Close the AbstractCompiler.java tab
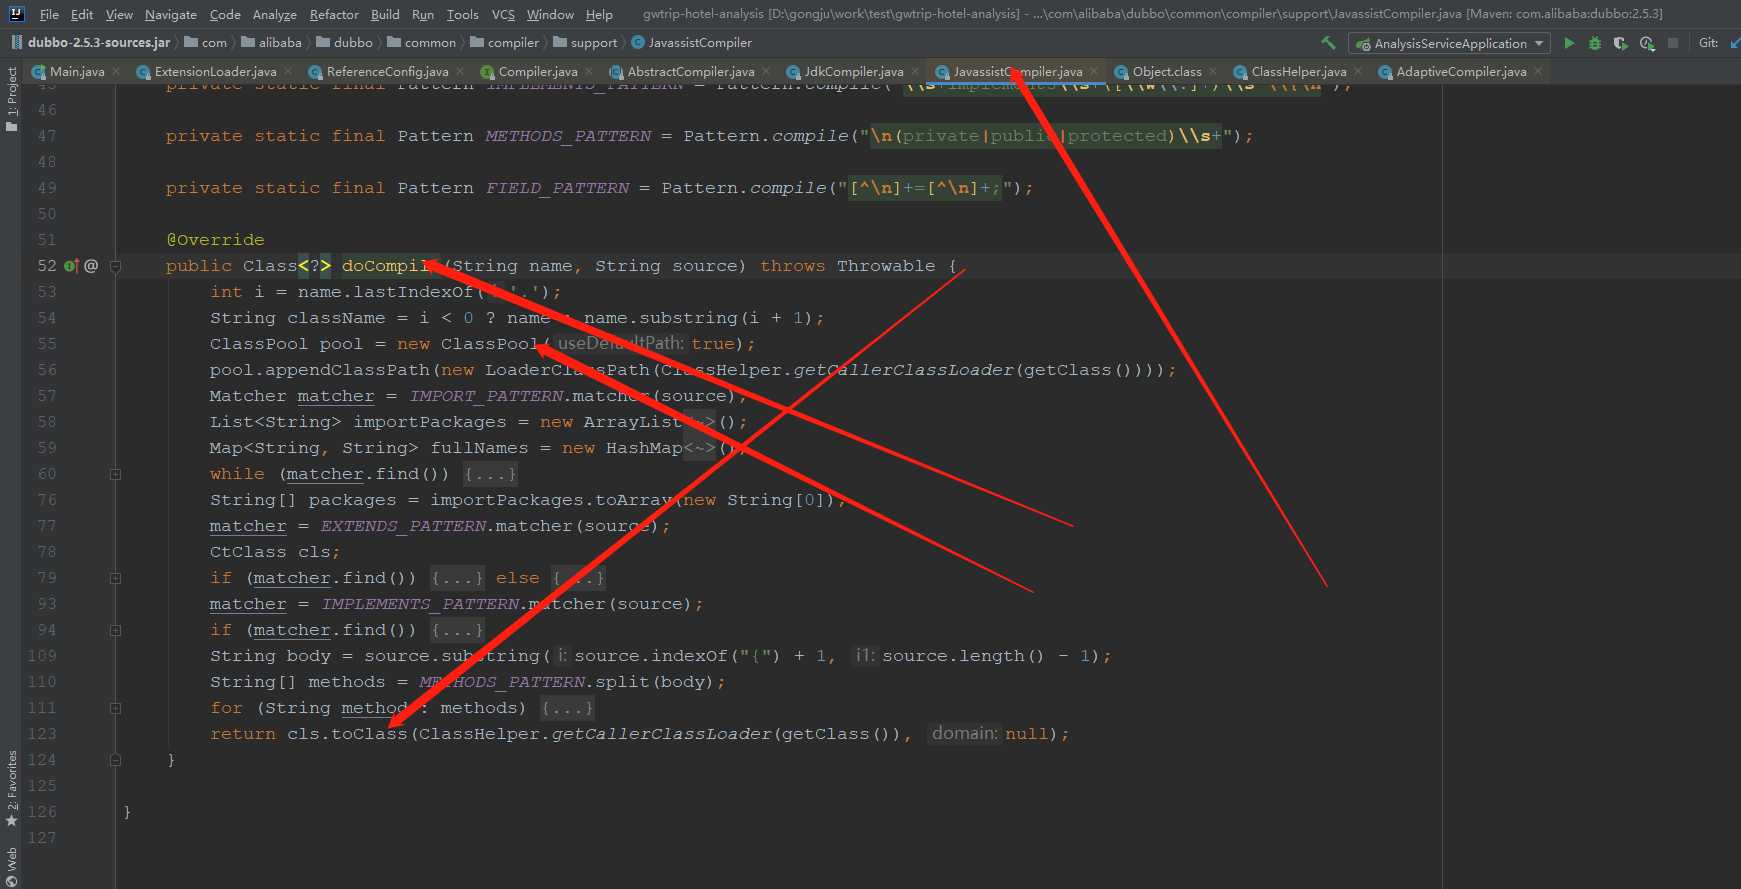The height and width of the screenshot is (889, 1741). (766, 71)
